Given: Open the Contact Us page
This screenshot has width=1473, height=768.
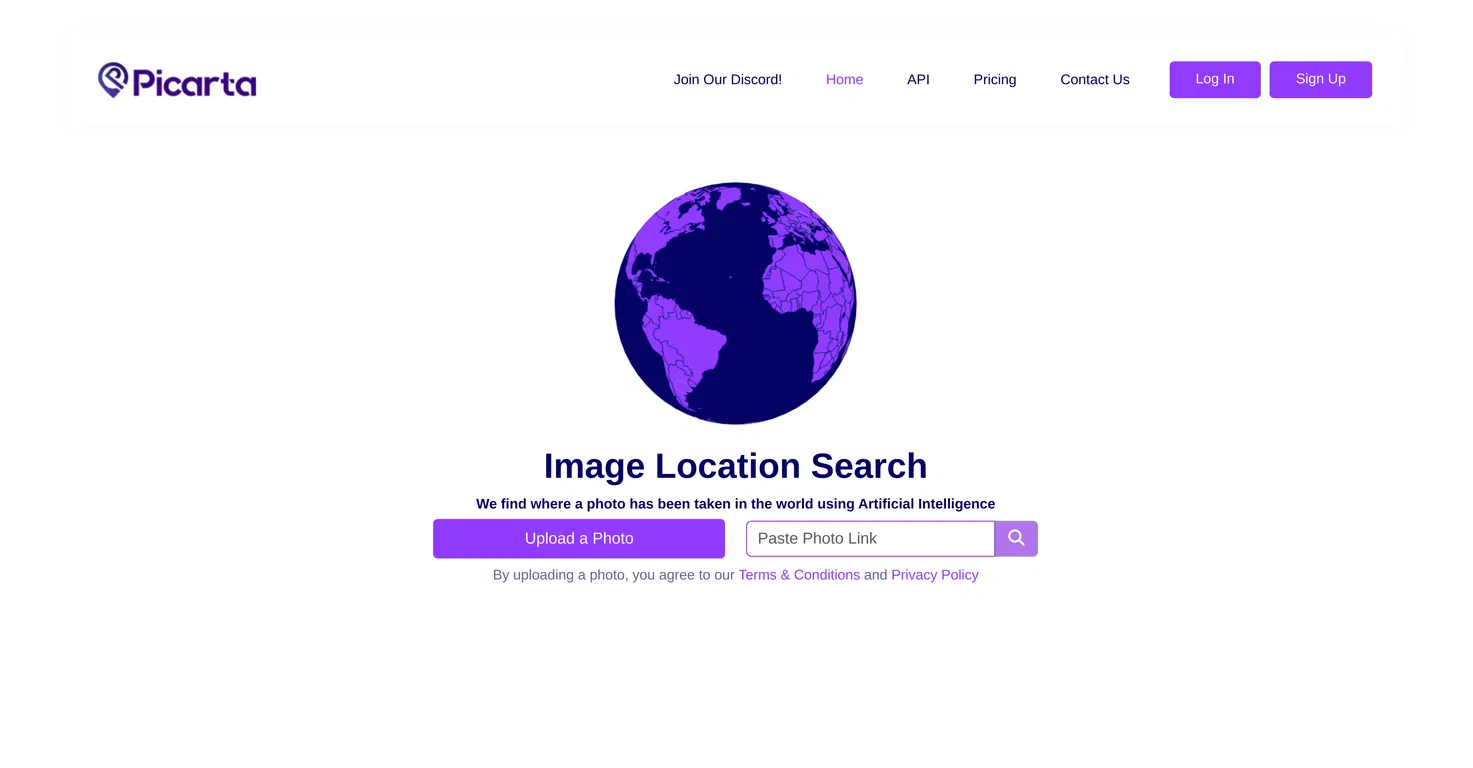Looking at the screenshot, I should (x=1095, y=80).
